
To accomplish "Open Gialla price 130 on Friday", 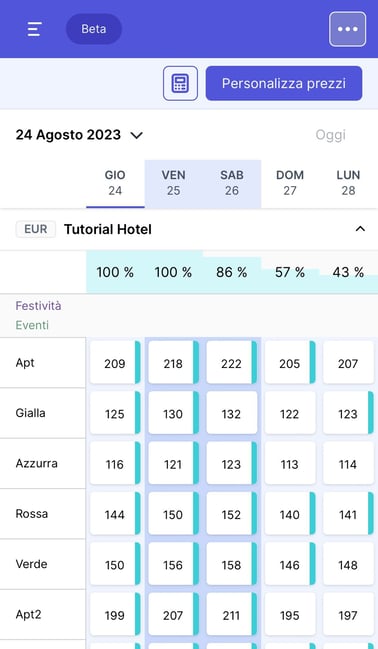I will pos(173,413).
